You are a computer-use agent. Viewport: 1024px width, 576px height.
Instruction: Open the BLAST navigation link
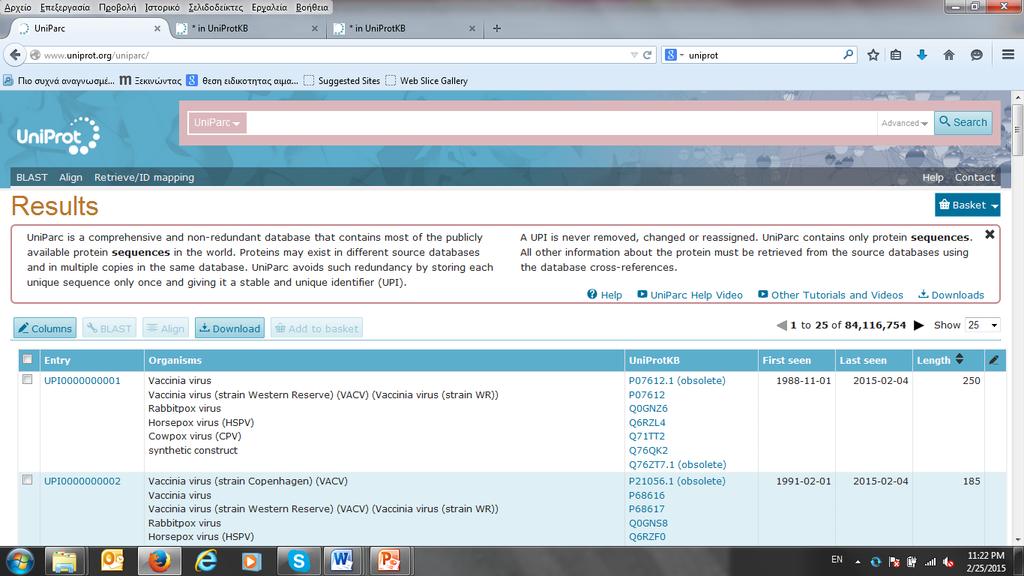point(32,177)
